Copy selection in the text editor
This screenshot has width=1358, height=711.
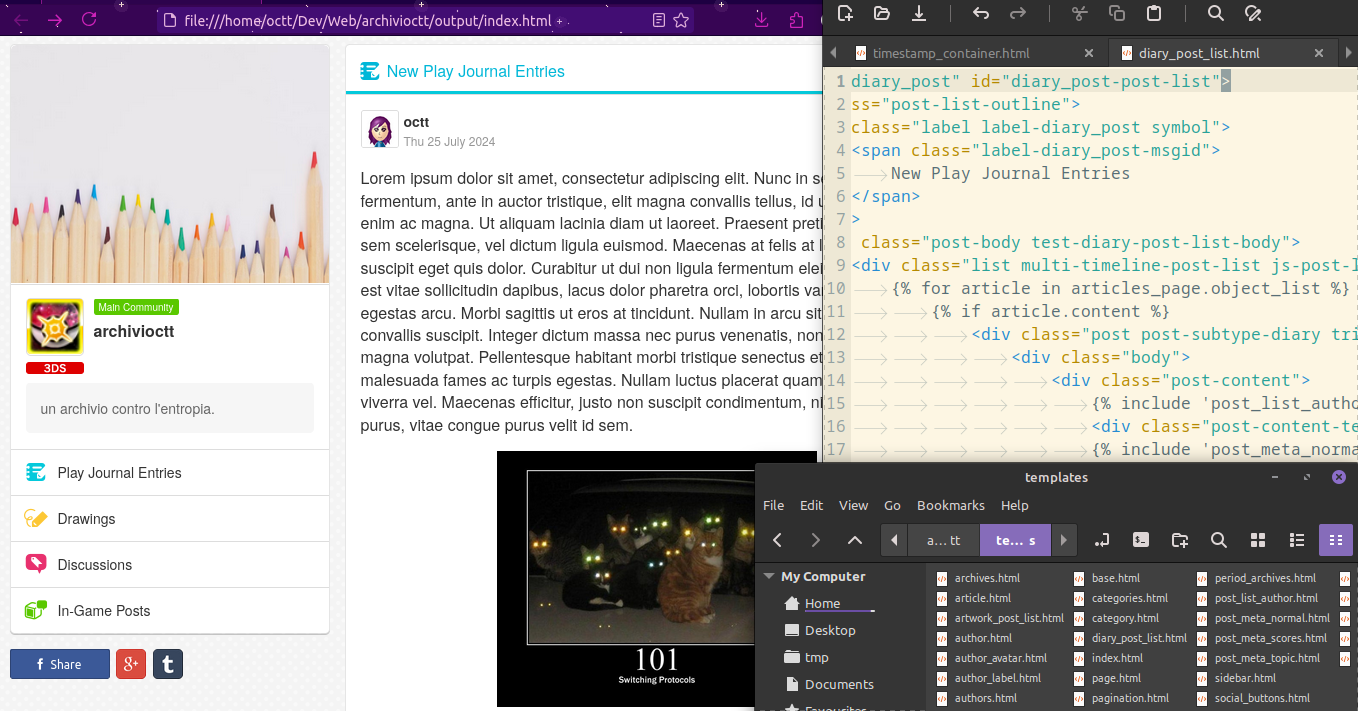pos(1117,13)
